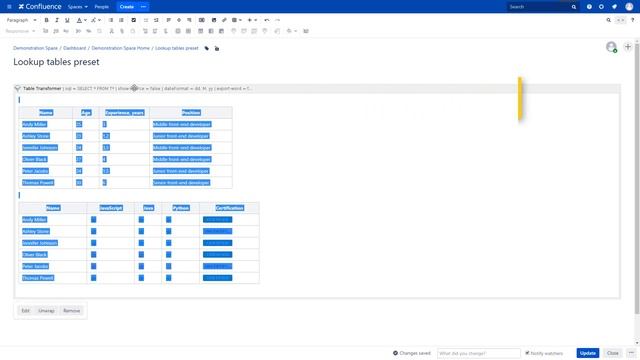This screenshot has height=360, width=640.
Task: Open the ellipsis menu next to Close
Action: pos(631,353)
